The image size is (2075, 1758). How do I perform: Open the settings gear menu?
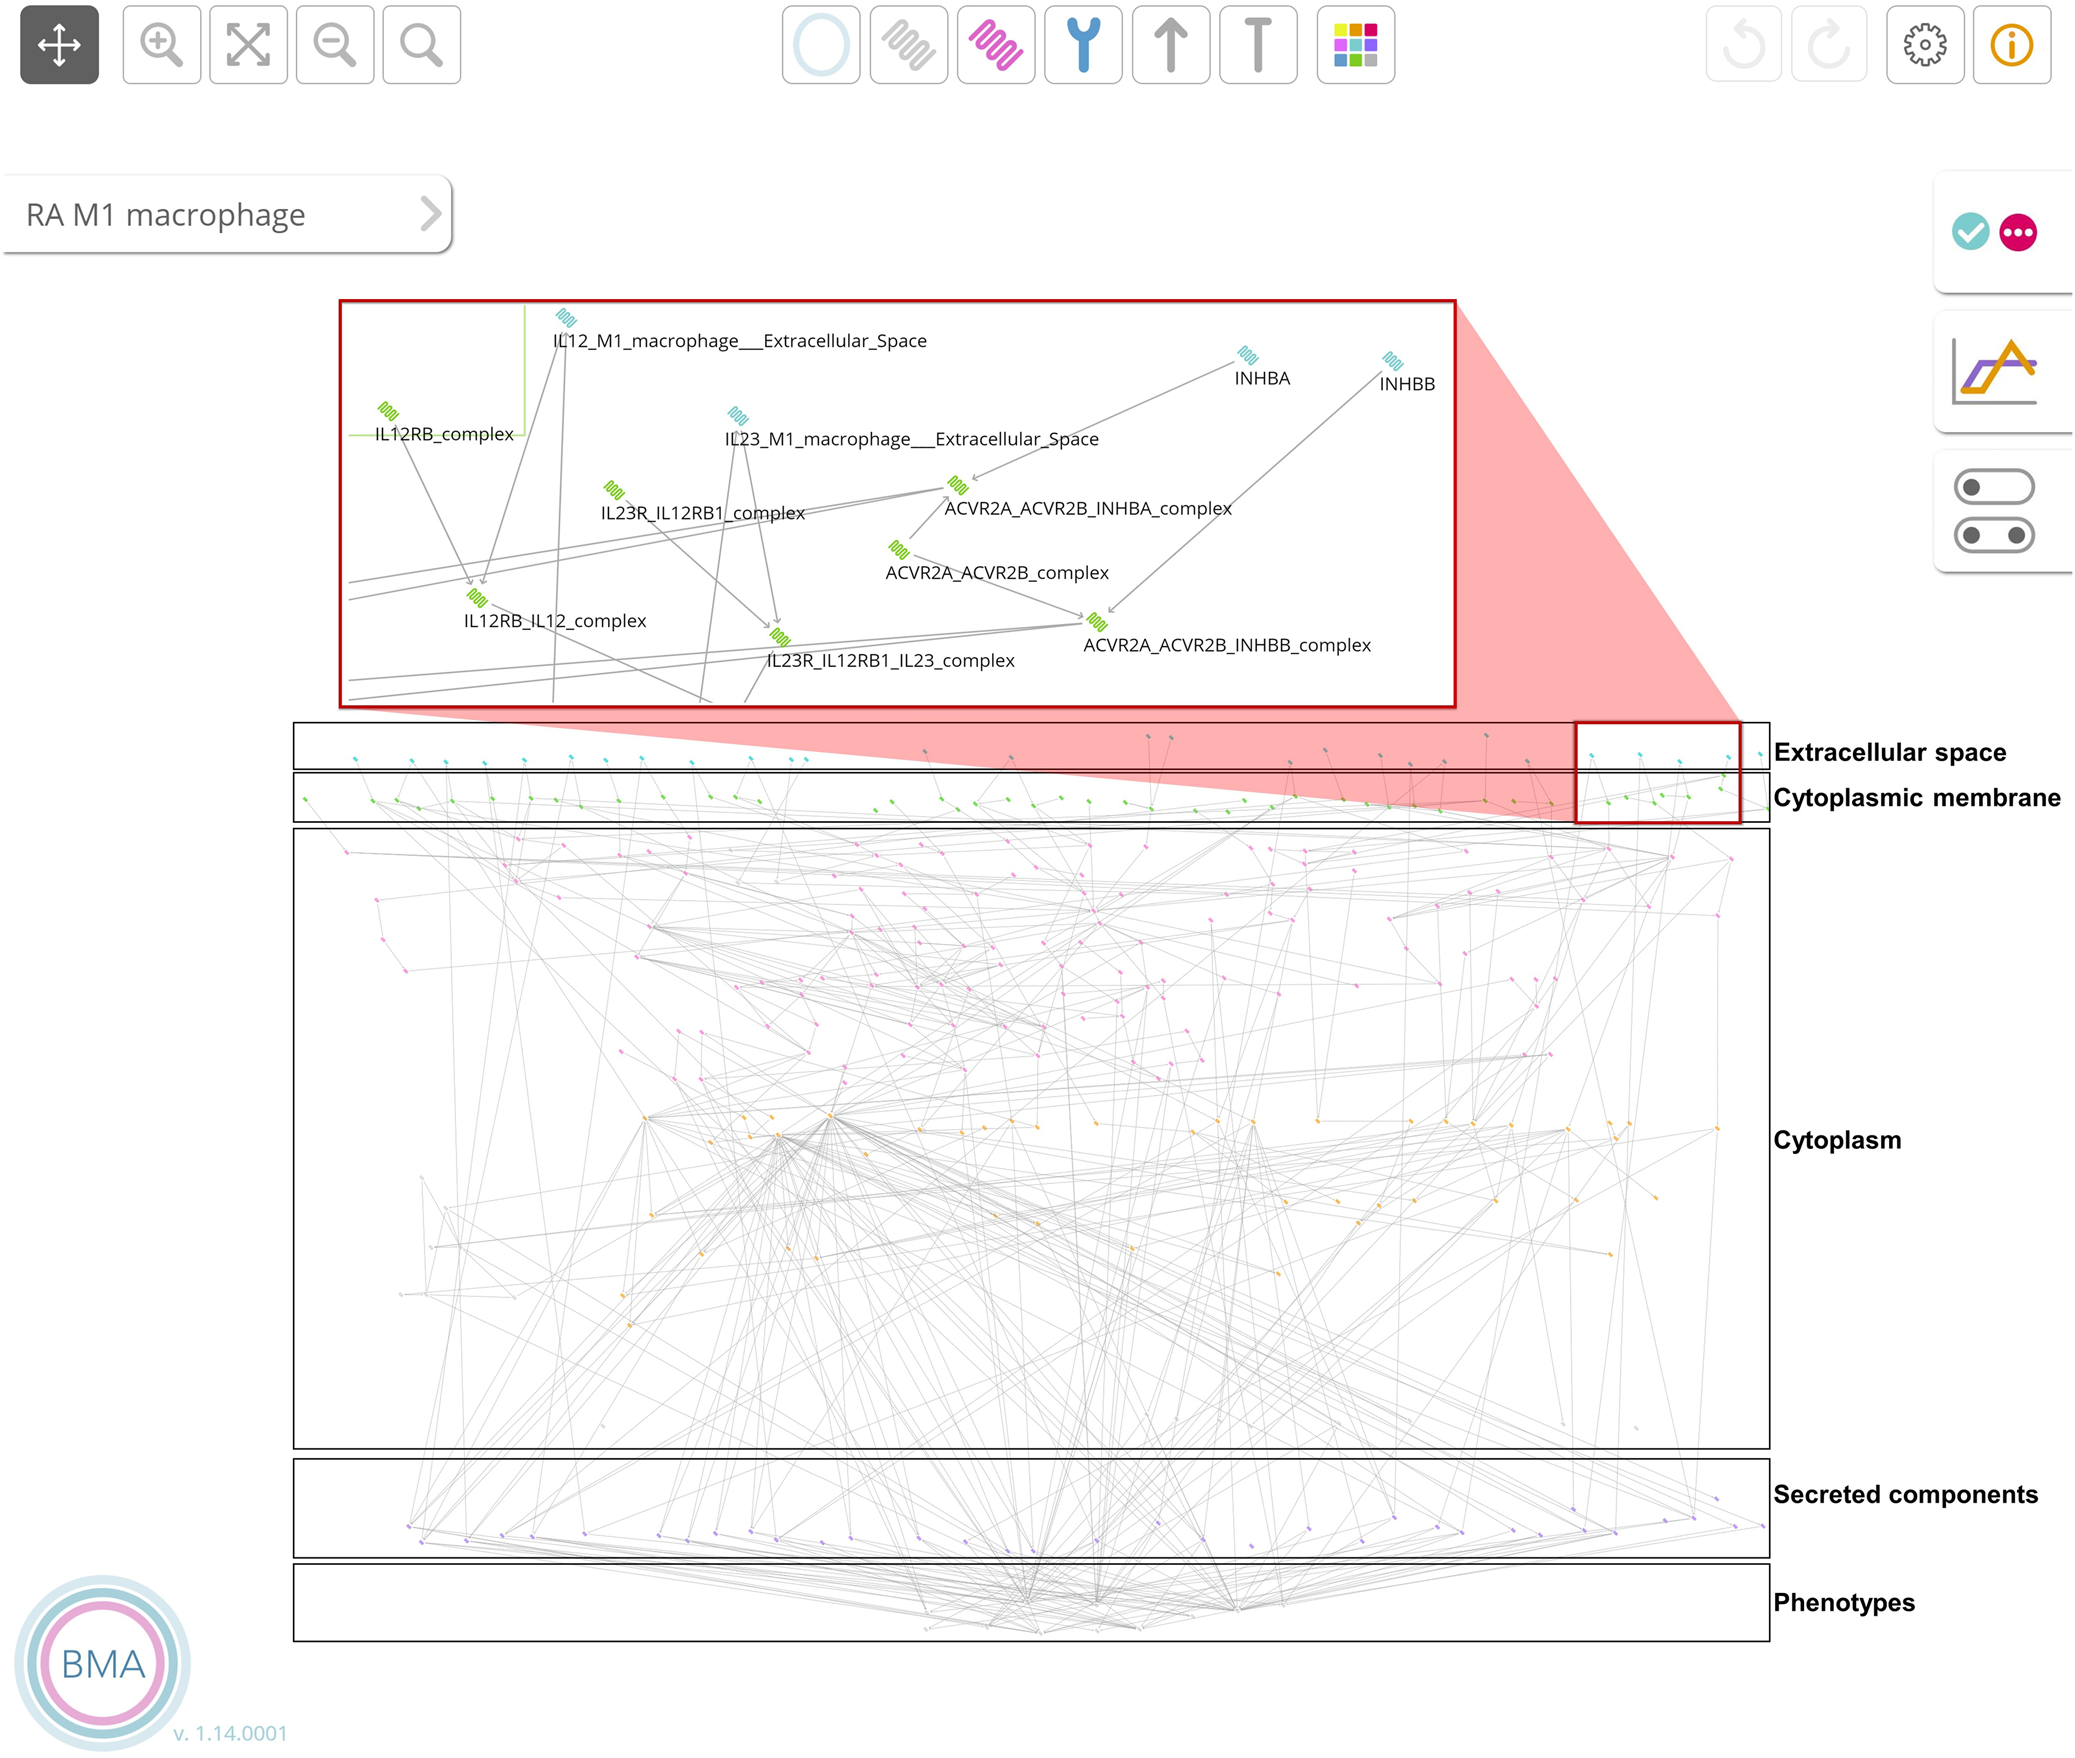click(x=1923, y=45)
